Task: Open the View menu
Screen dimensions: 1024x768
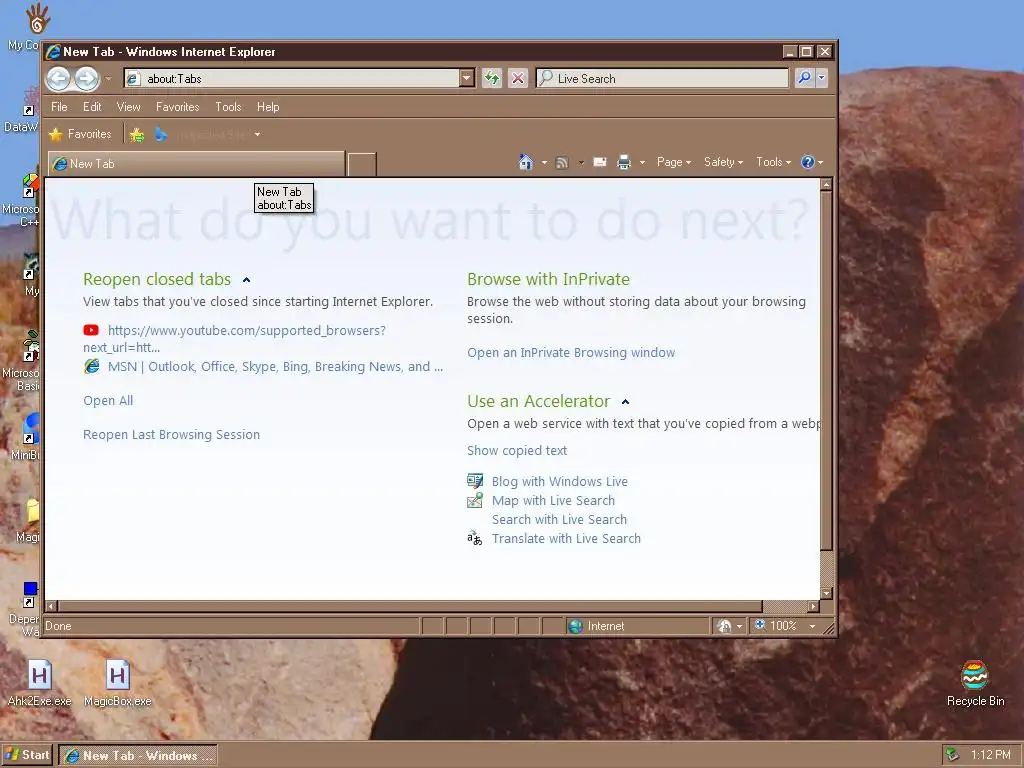Action: [x=129, y=106]
